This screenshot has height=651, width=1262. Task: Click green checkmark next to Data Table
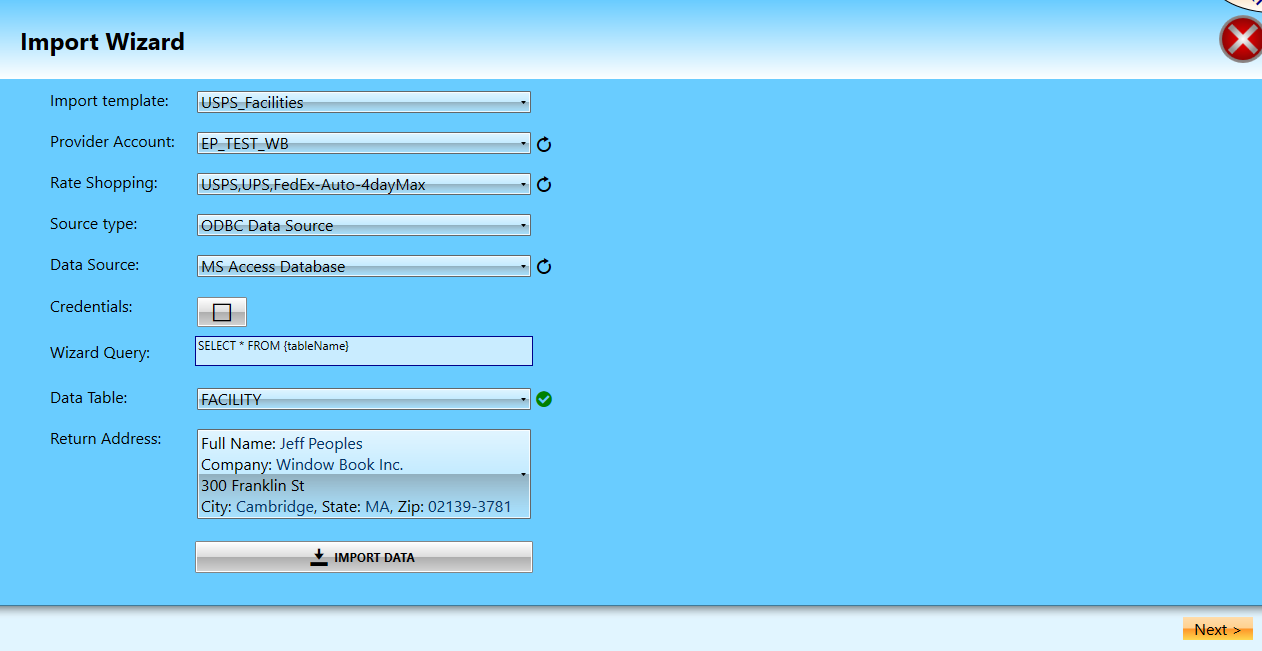(x=544, y=399)
